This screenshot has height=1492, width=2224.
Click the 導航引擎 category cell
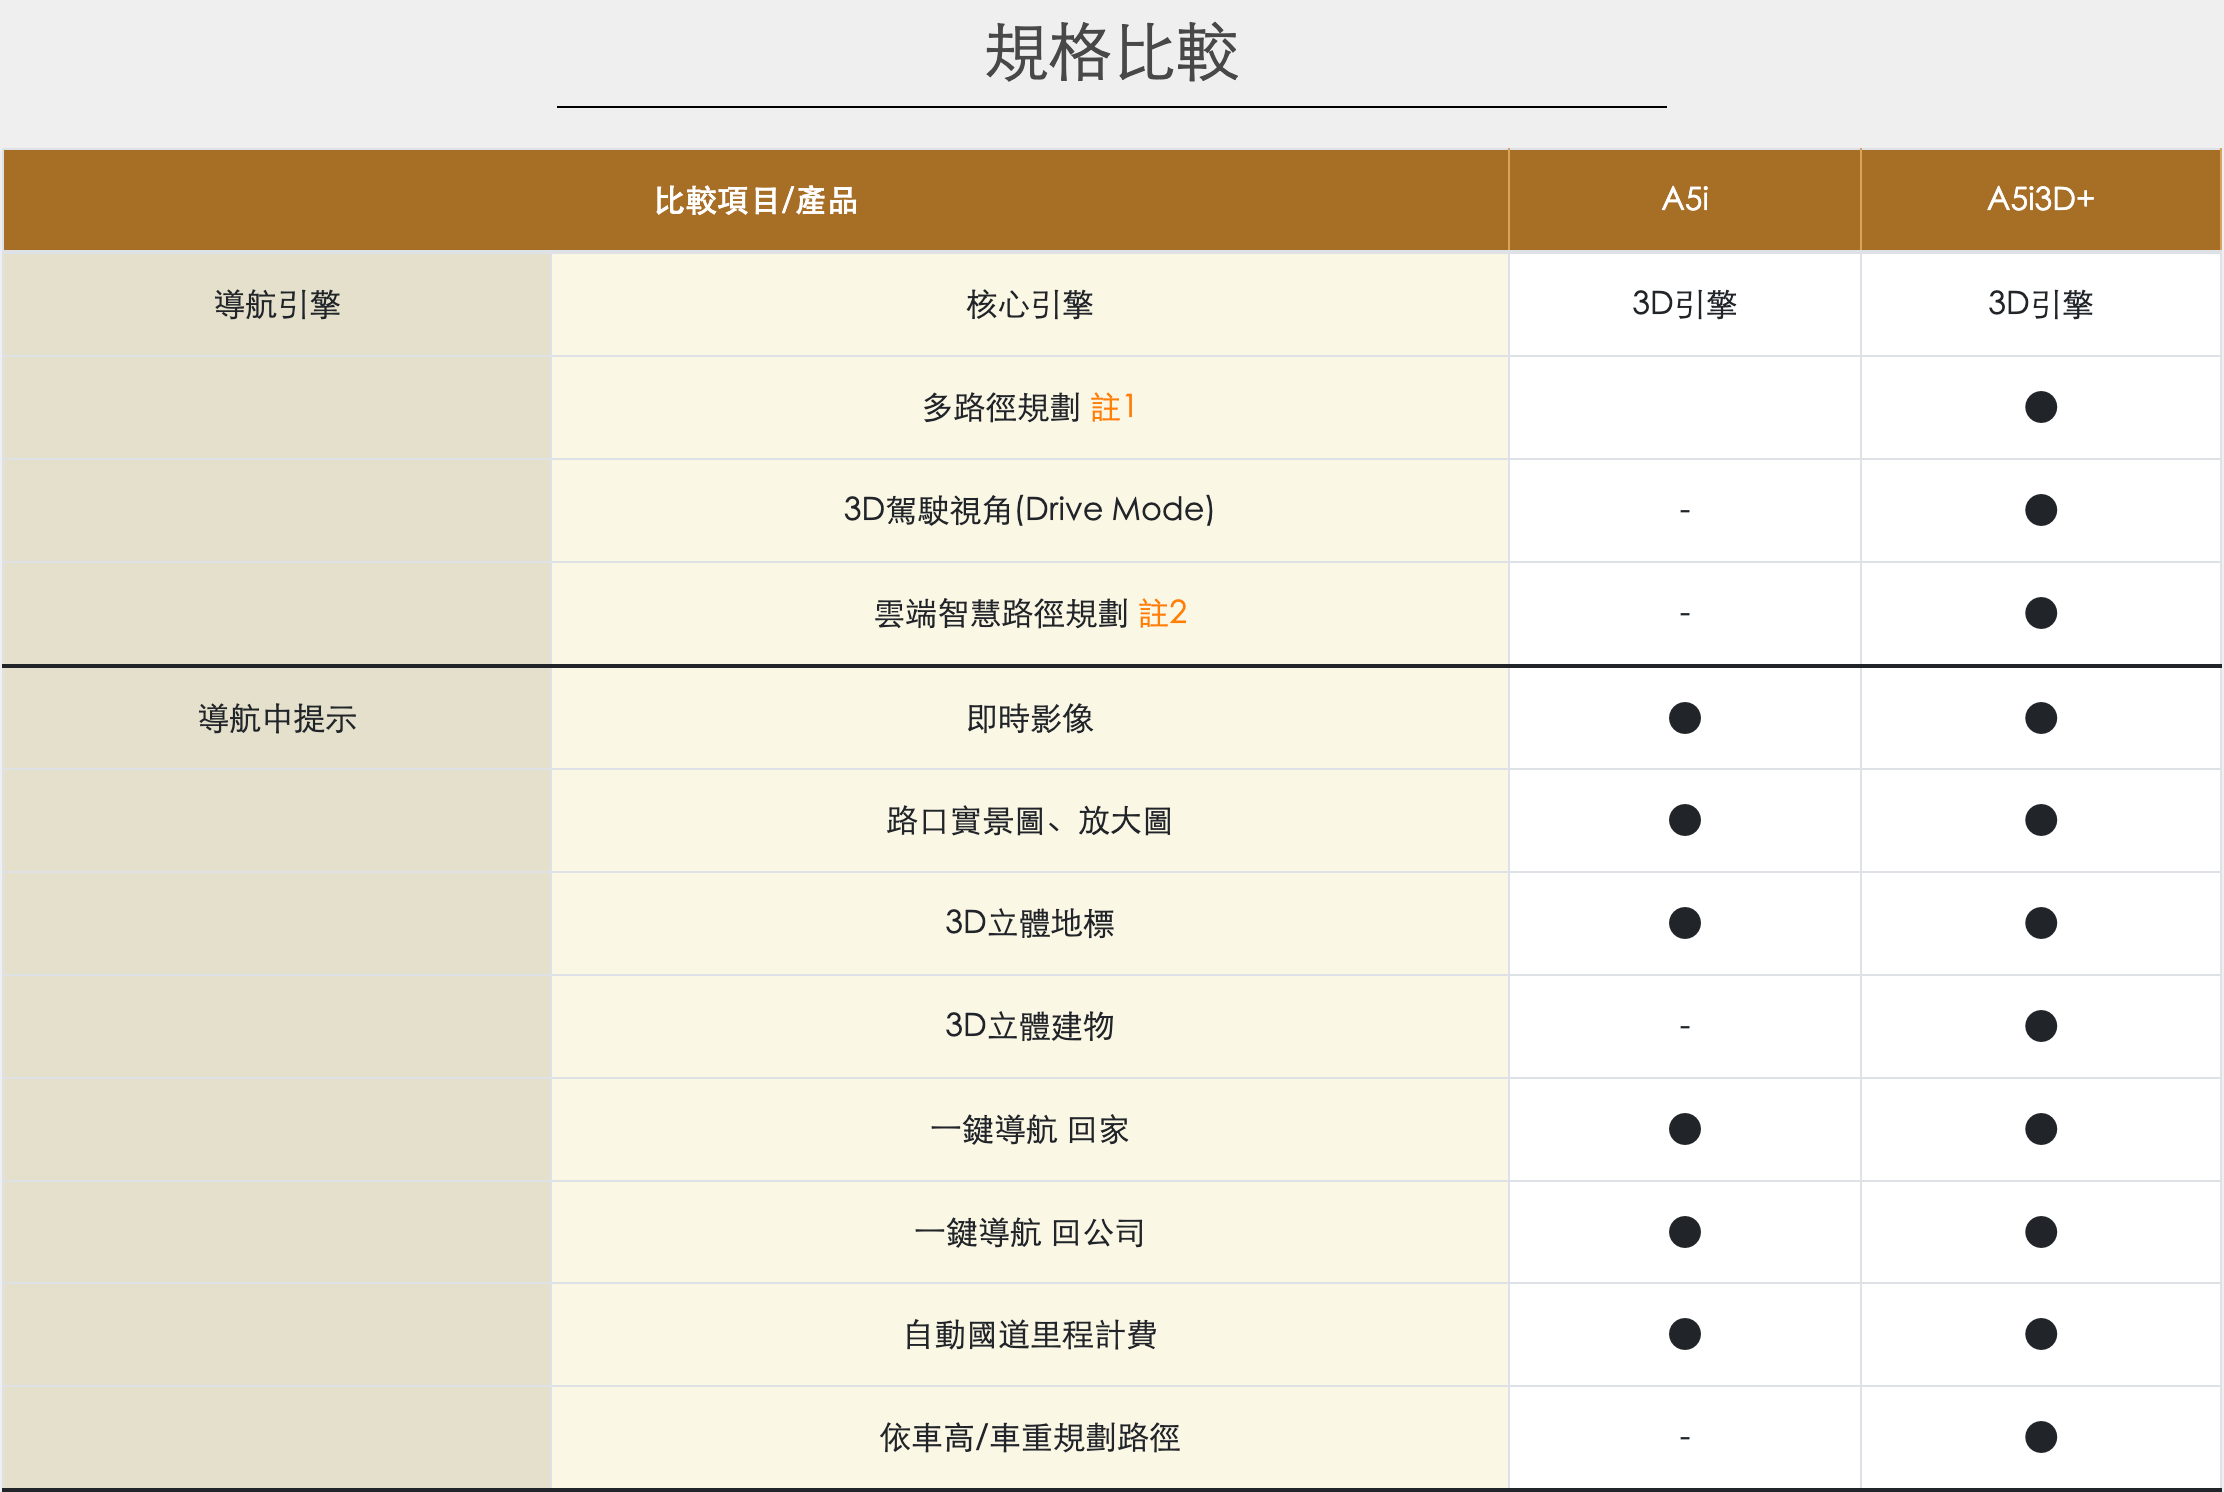tap(277, 304)
